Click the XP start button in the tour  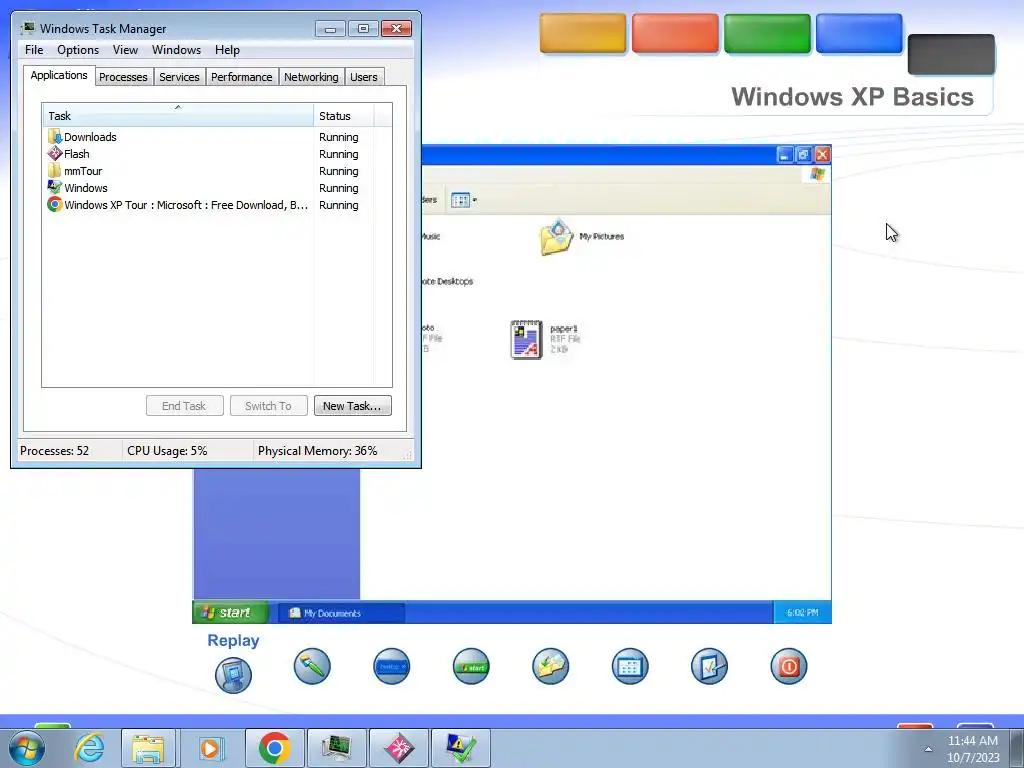click(x=230, y=613)
